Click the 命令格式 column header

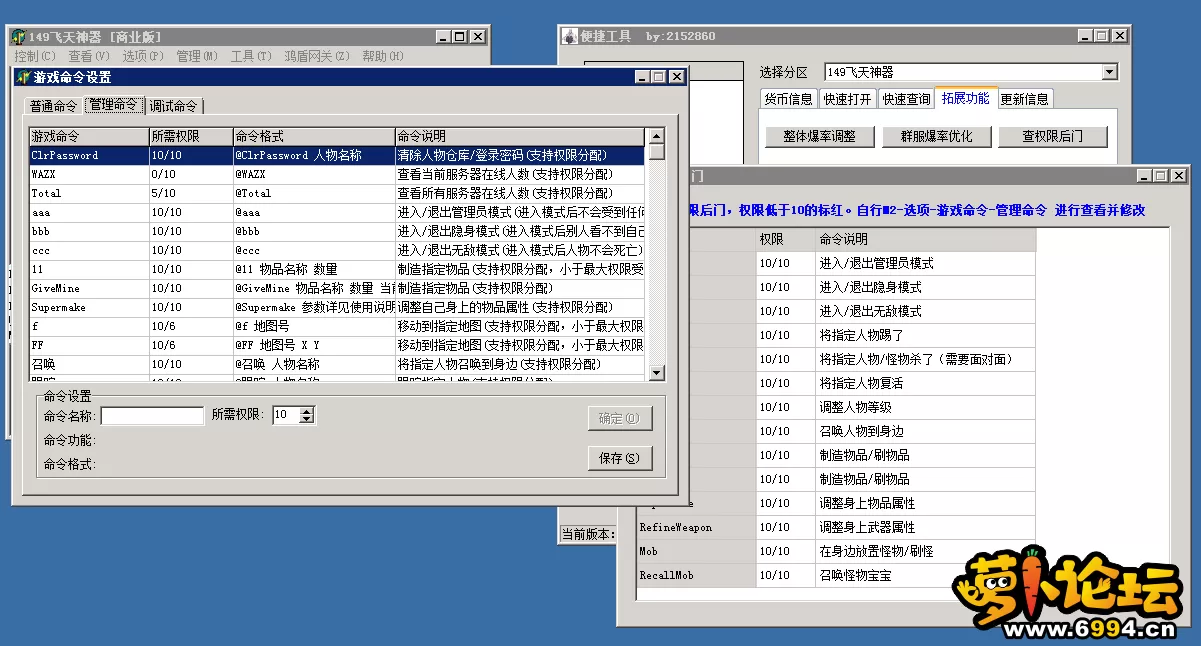[314, 136]
